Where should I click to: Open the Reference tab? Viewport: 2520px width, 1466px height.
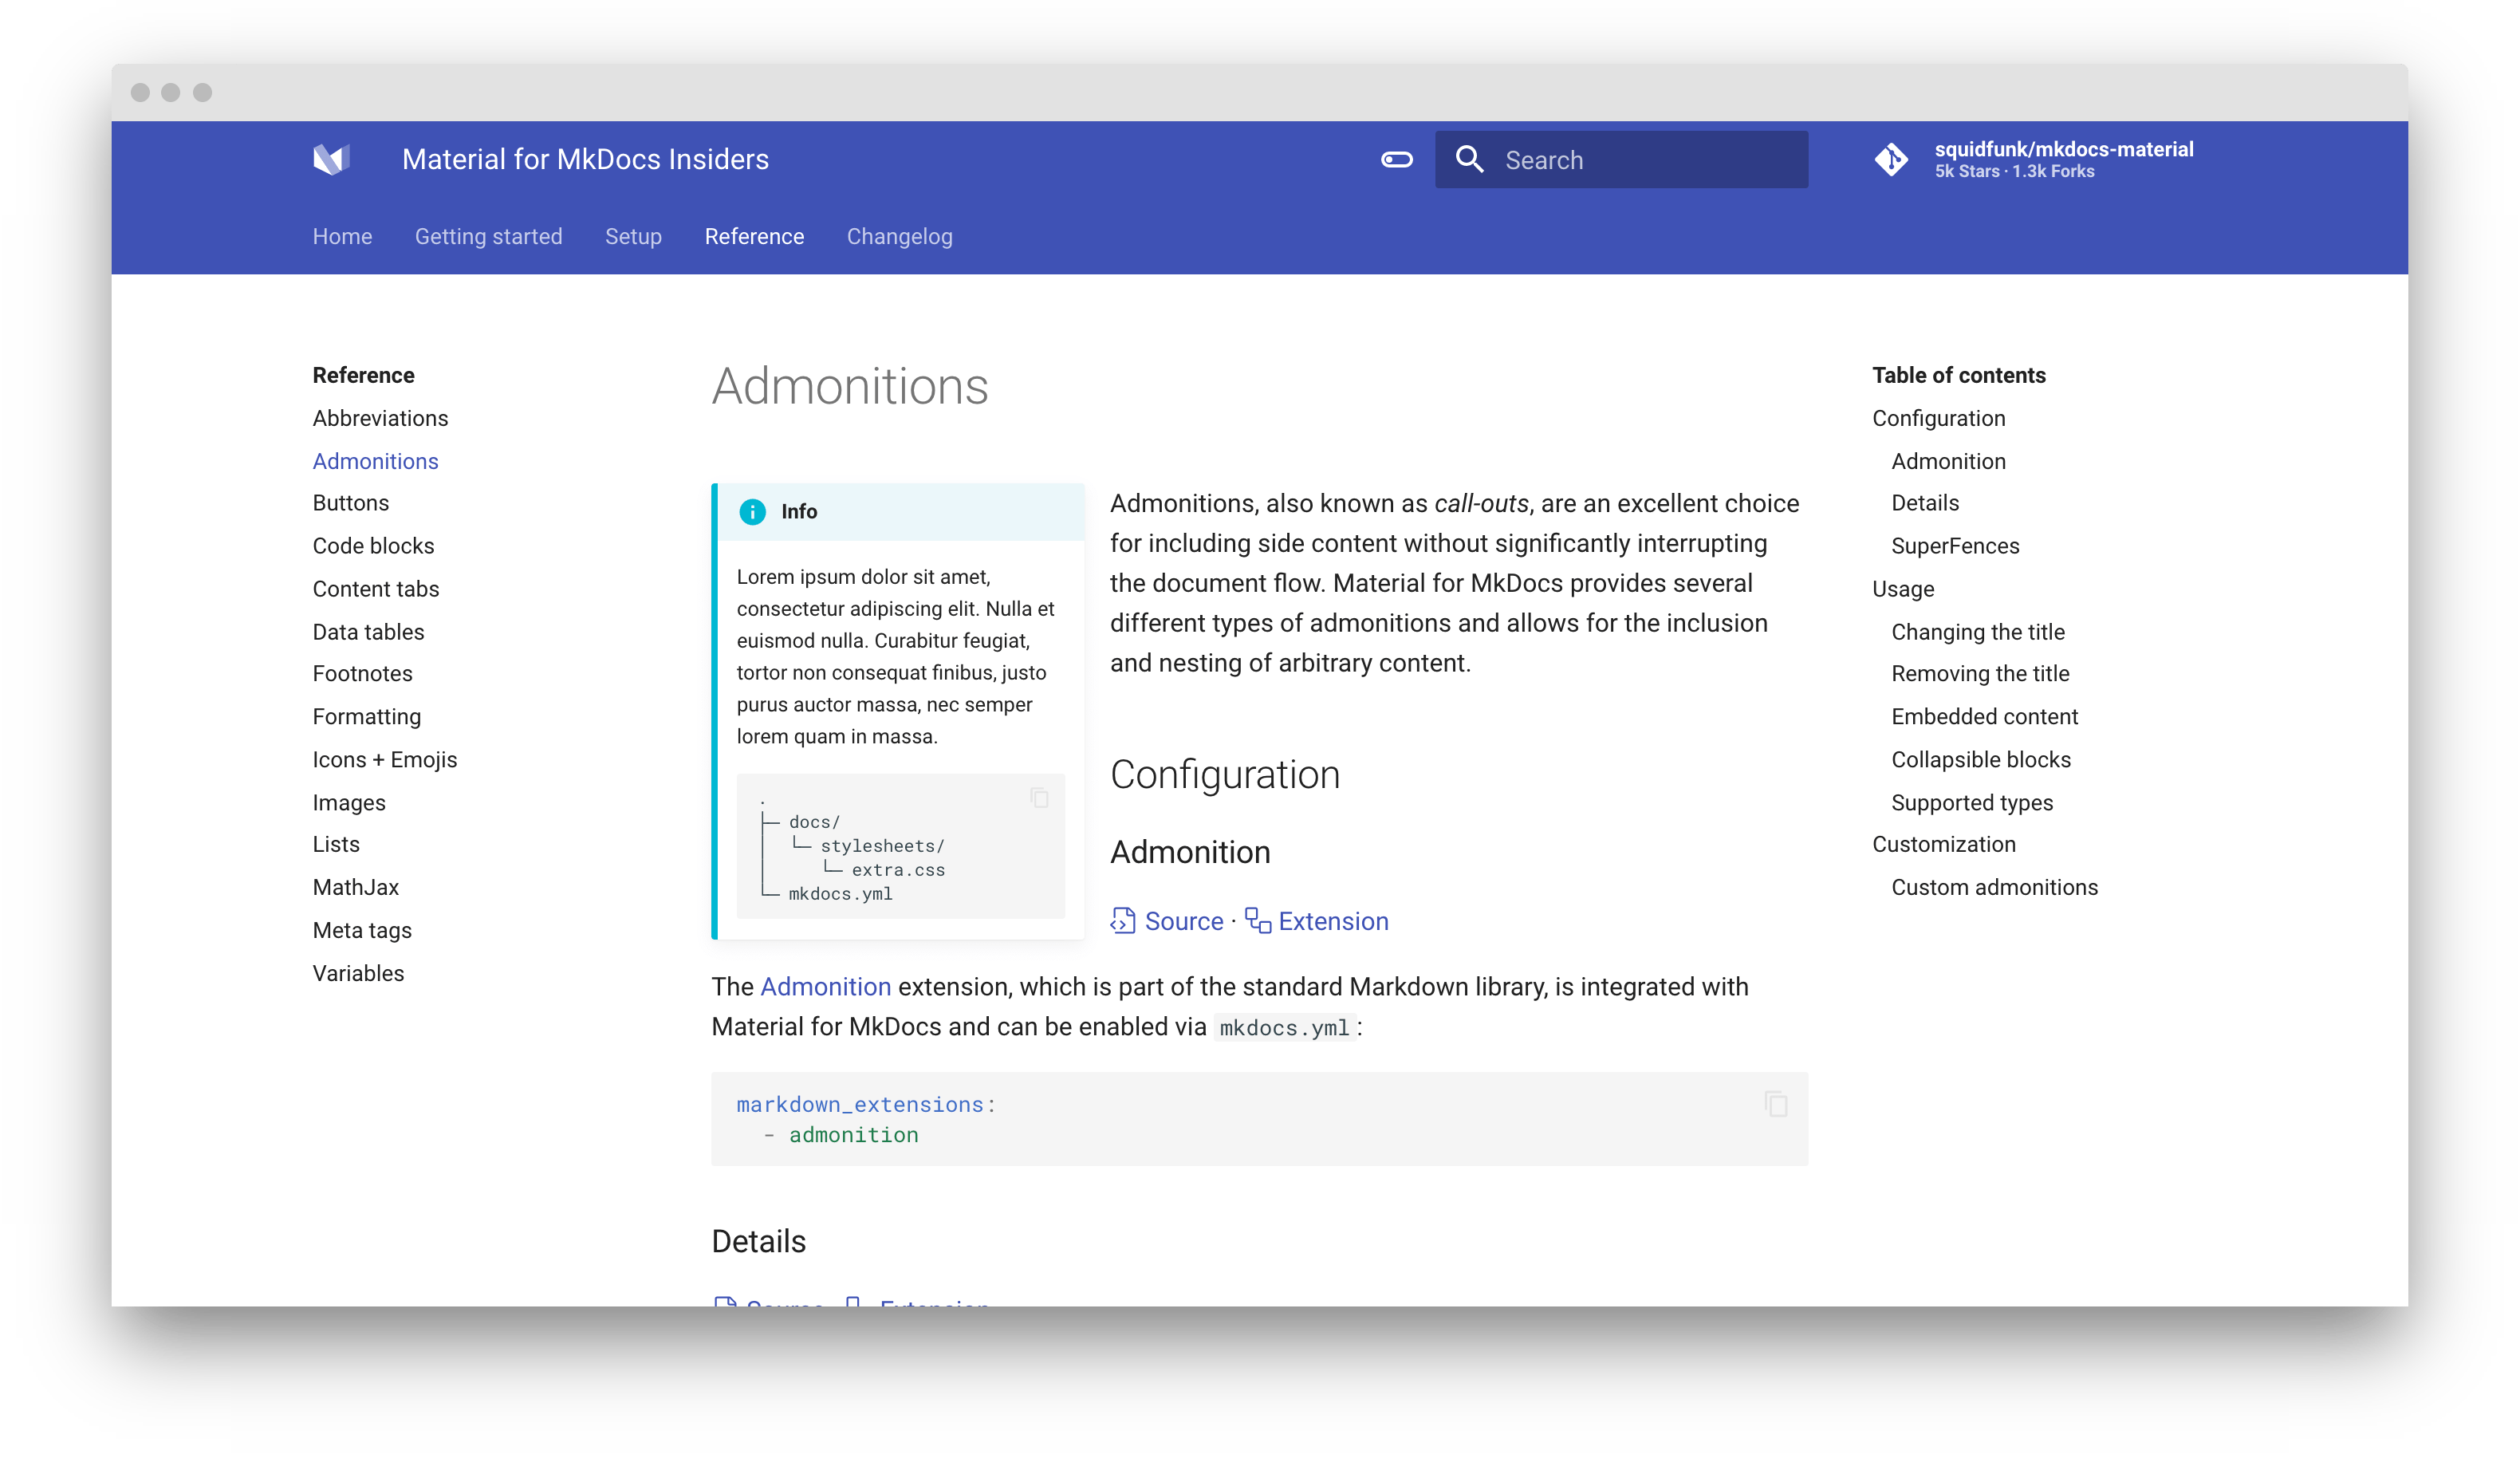[754, 237]
